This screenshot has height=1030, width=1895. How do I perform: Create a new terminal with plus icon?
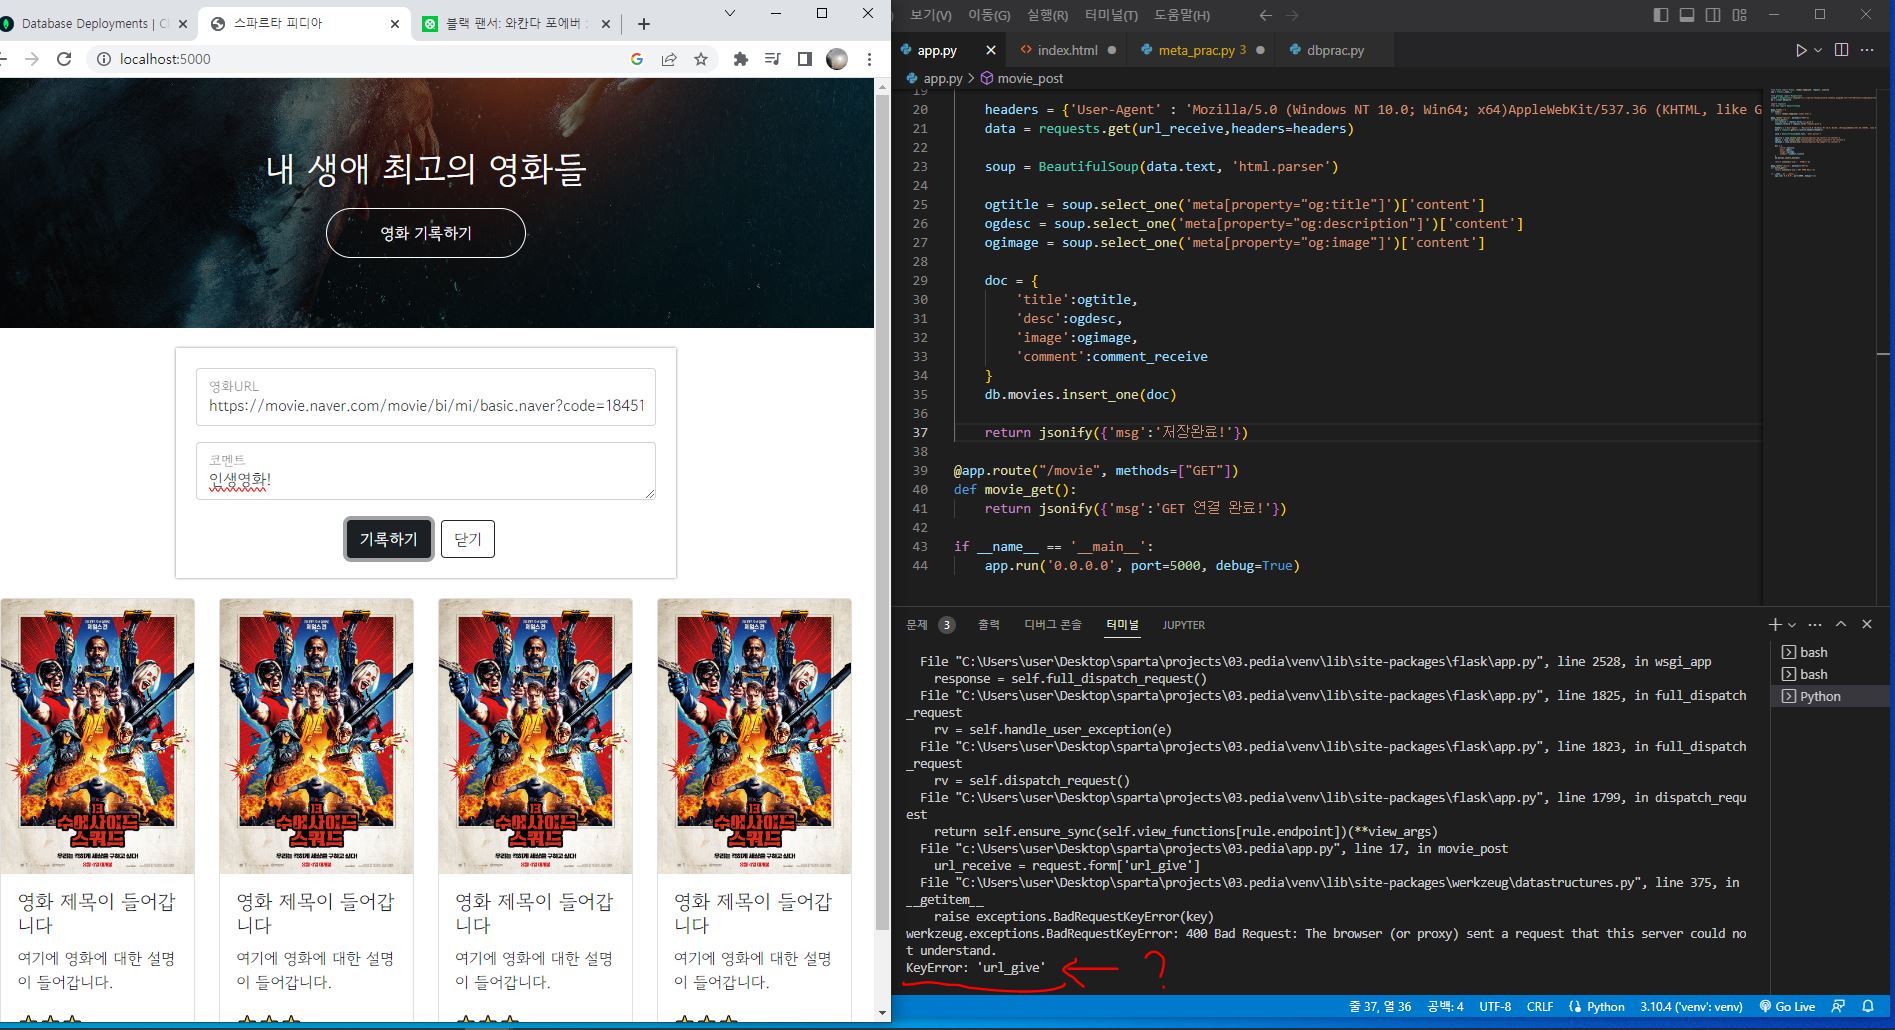pyautogui.click(x=1775, y=624)
